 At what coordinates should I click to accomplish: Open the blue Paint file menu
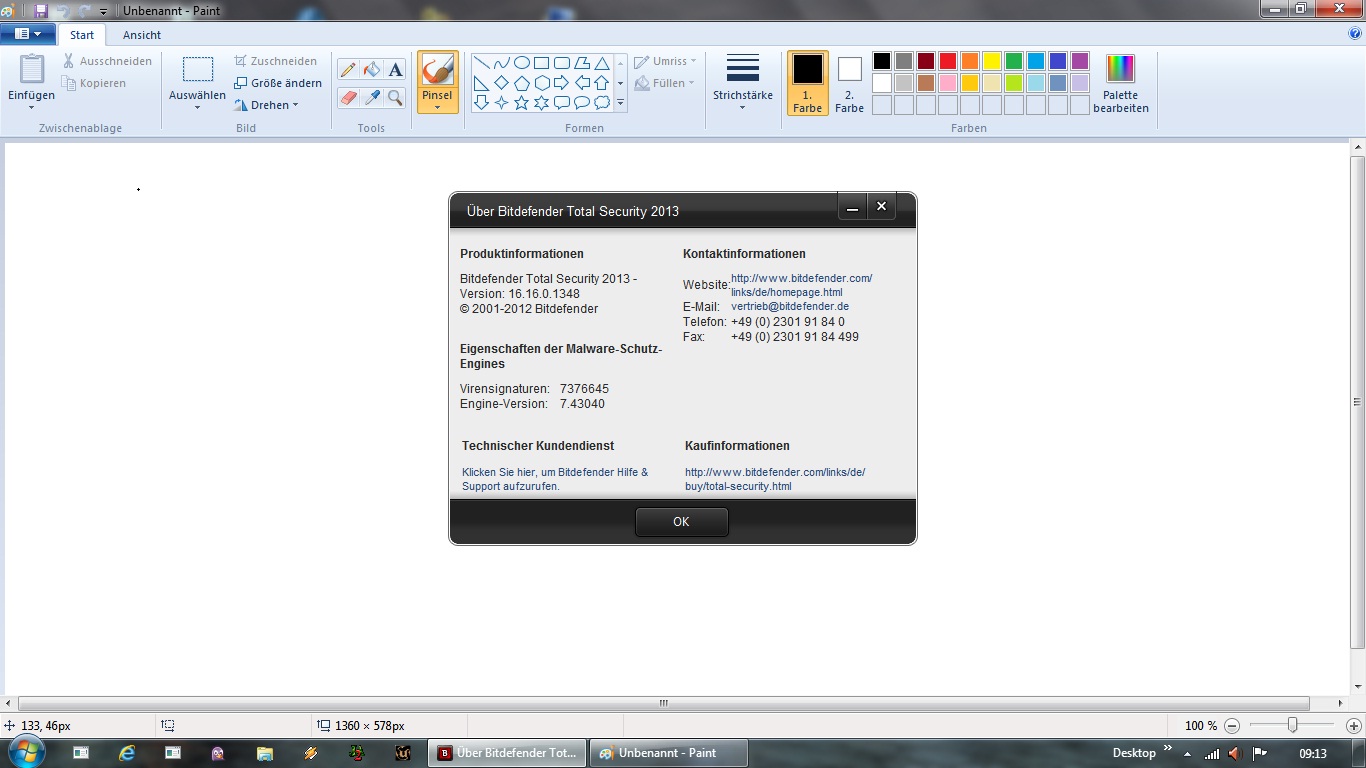coord(28,34)
